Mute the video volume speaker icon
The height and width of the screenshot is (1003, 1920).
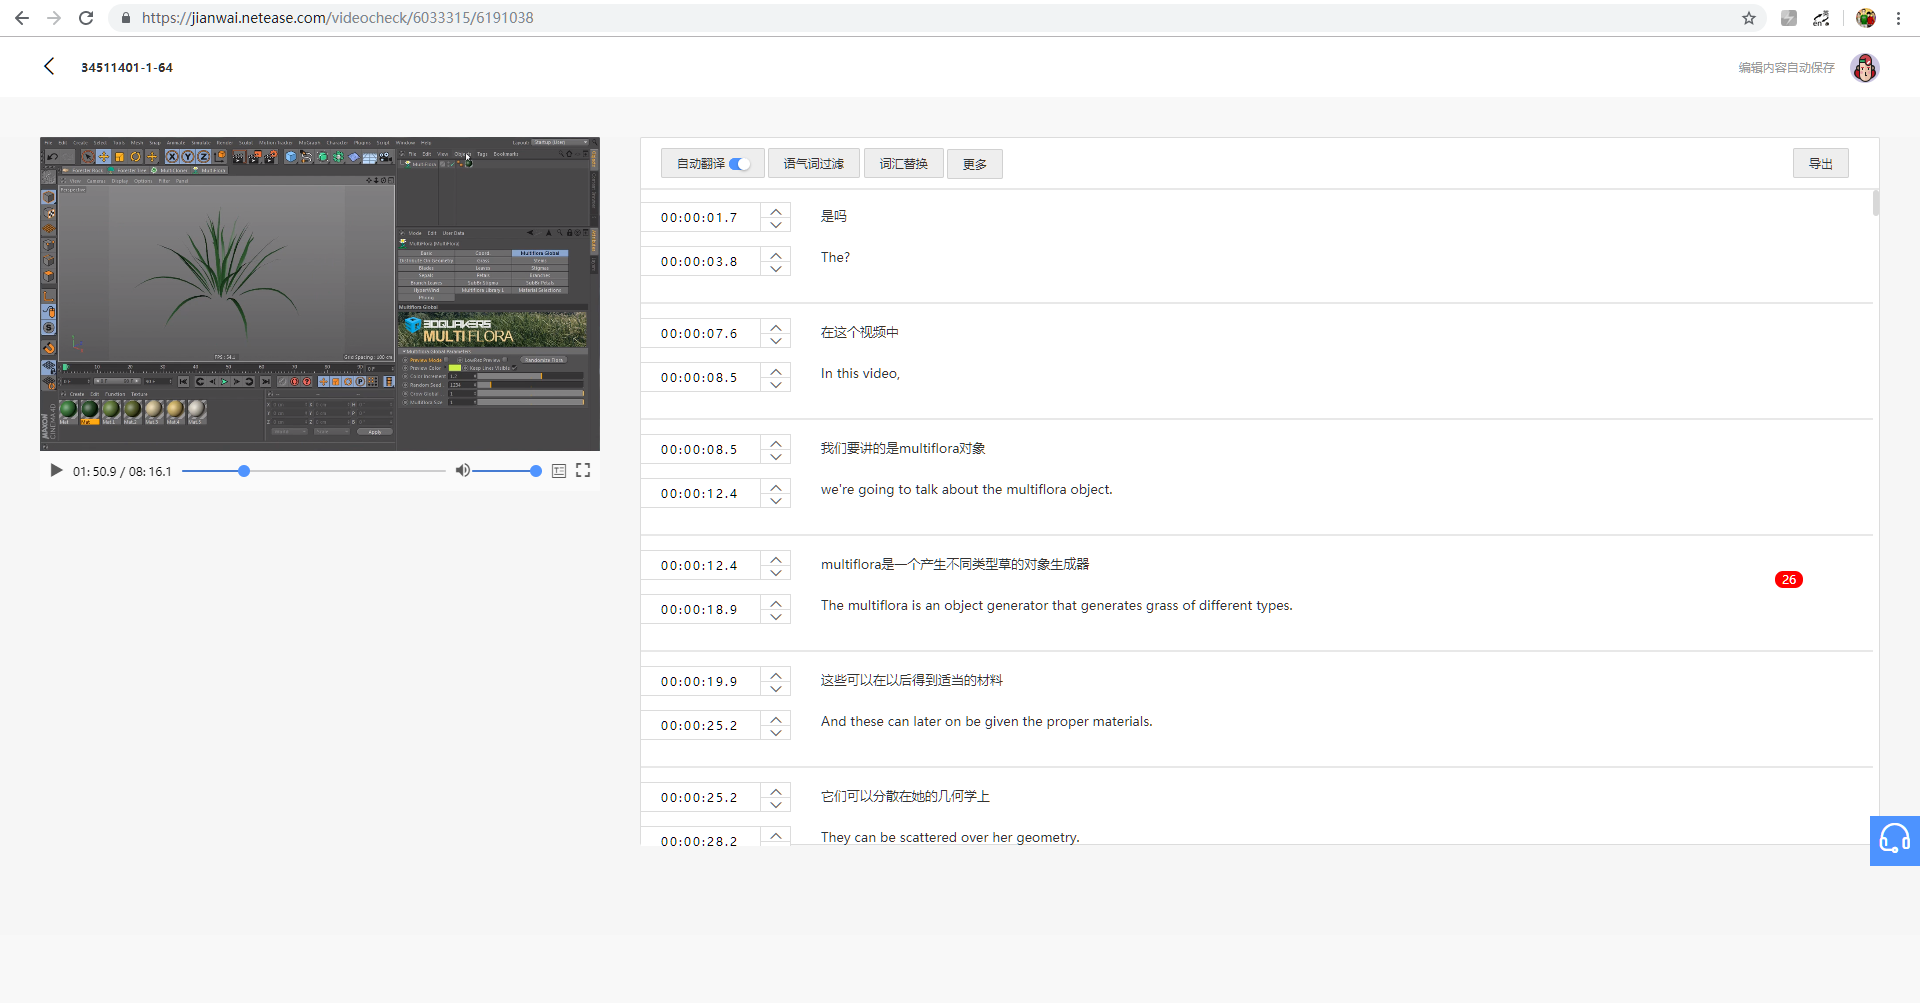462,470
